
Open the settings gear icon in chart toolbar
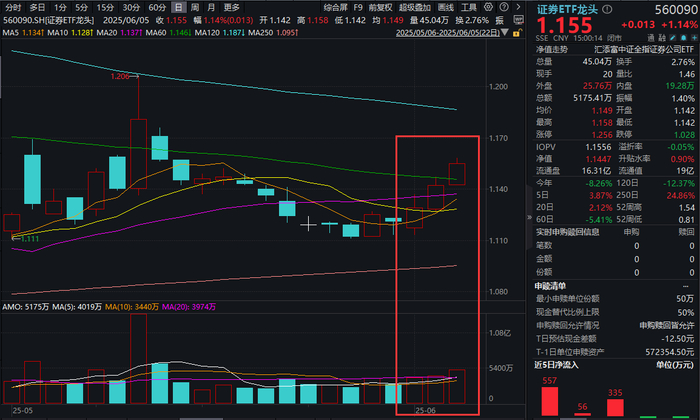tap(489, 7)
